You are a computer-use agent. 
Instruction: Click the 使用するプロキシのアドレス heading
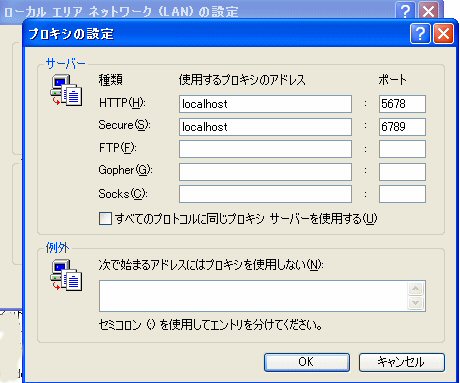click(x=242, y=80)
